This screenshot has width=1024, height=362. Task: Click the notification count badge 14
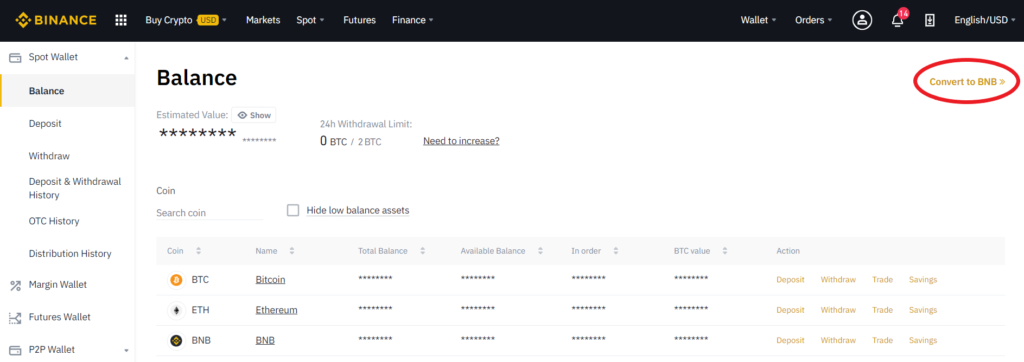click(903, 13)
